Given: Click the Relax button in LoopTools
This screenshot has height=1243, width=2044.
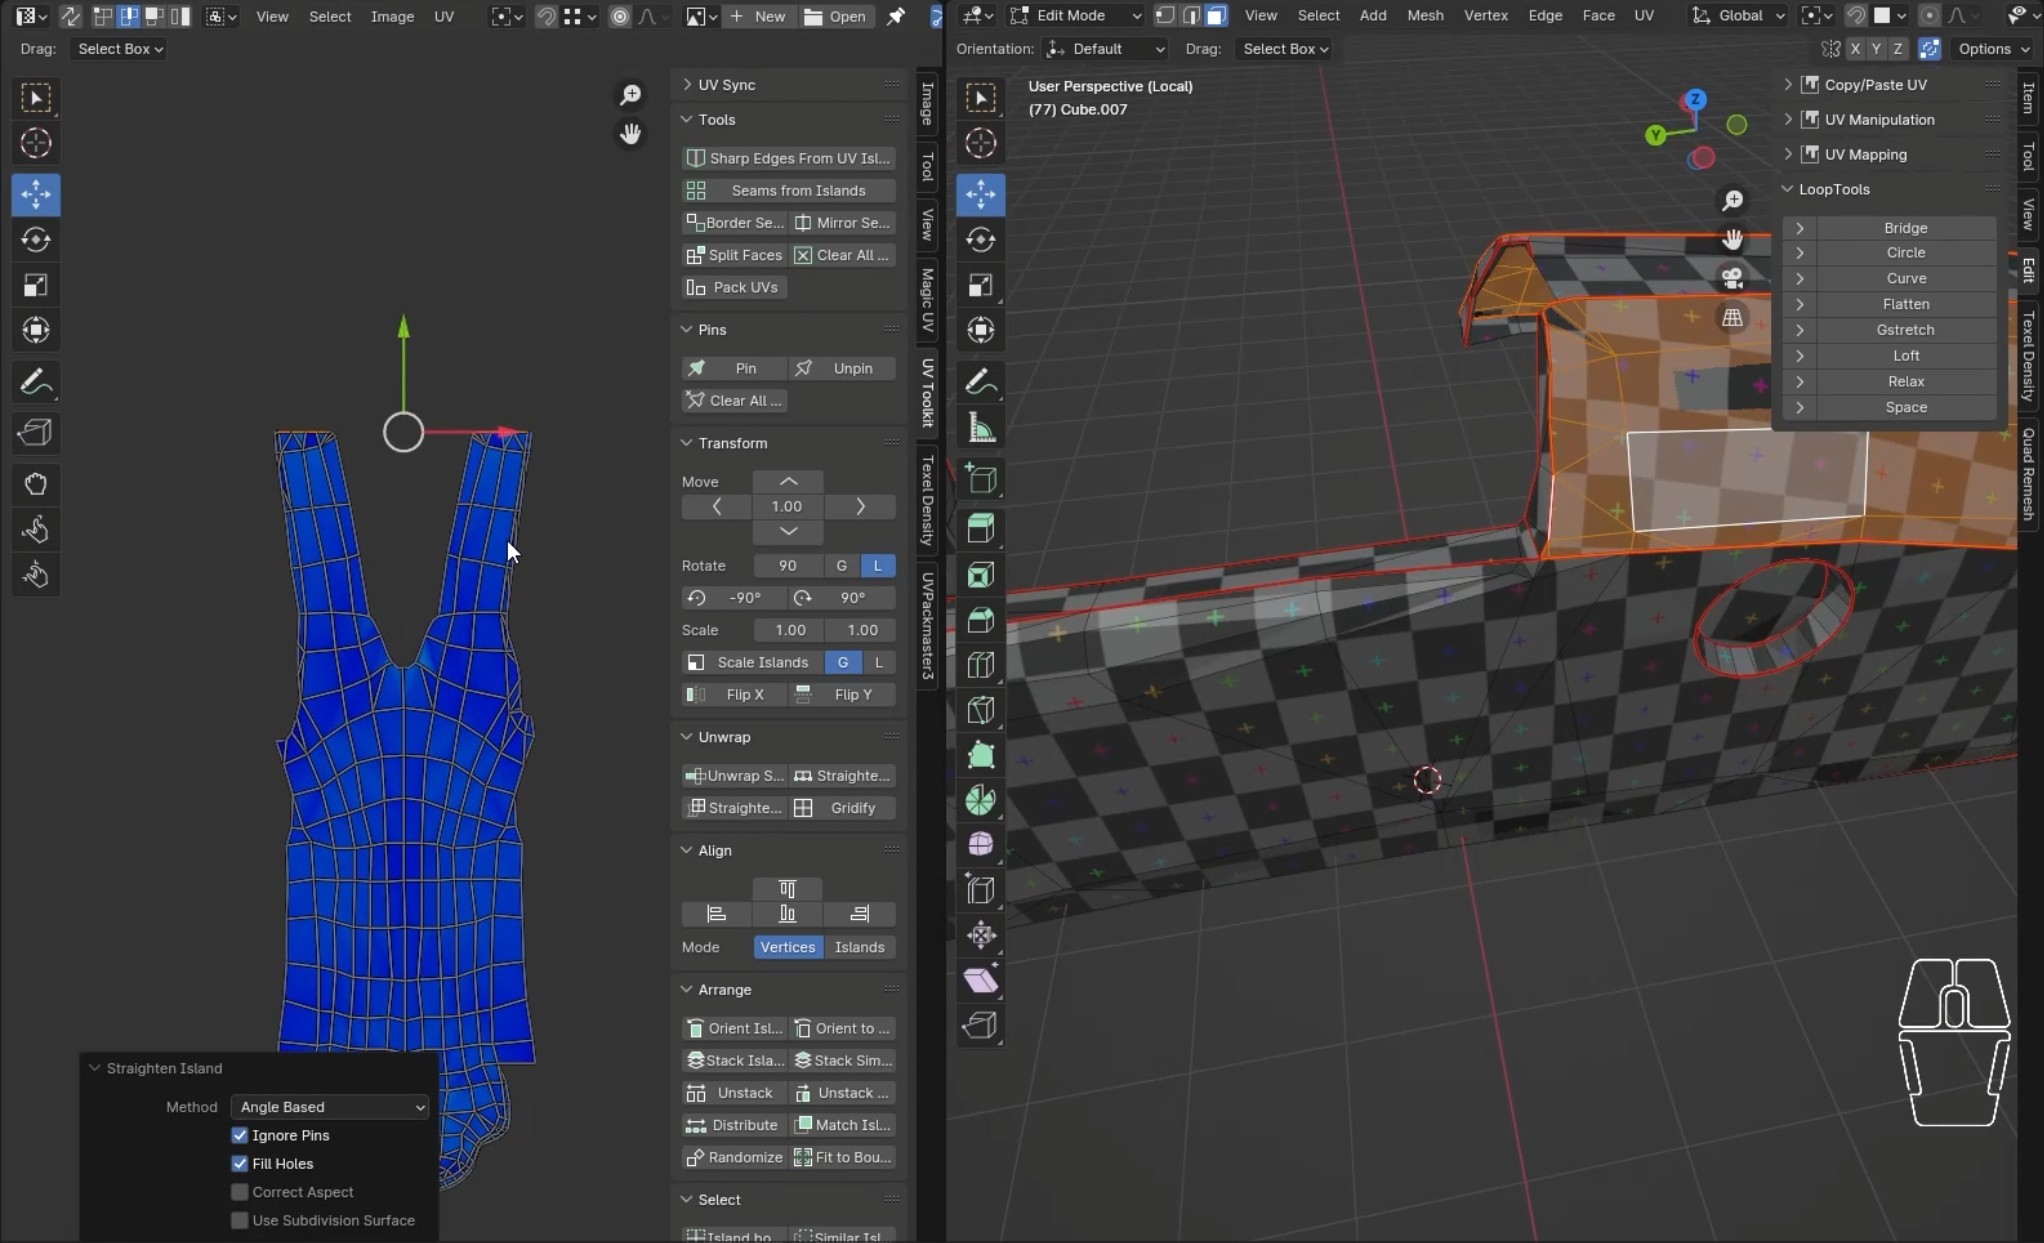Looking at the screenshot, I should 1905,381.
